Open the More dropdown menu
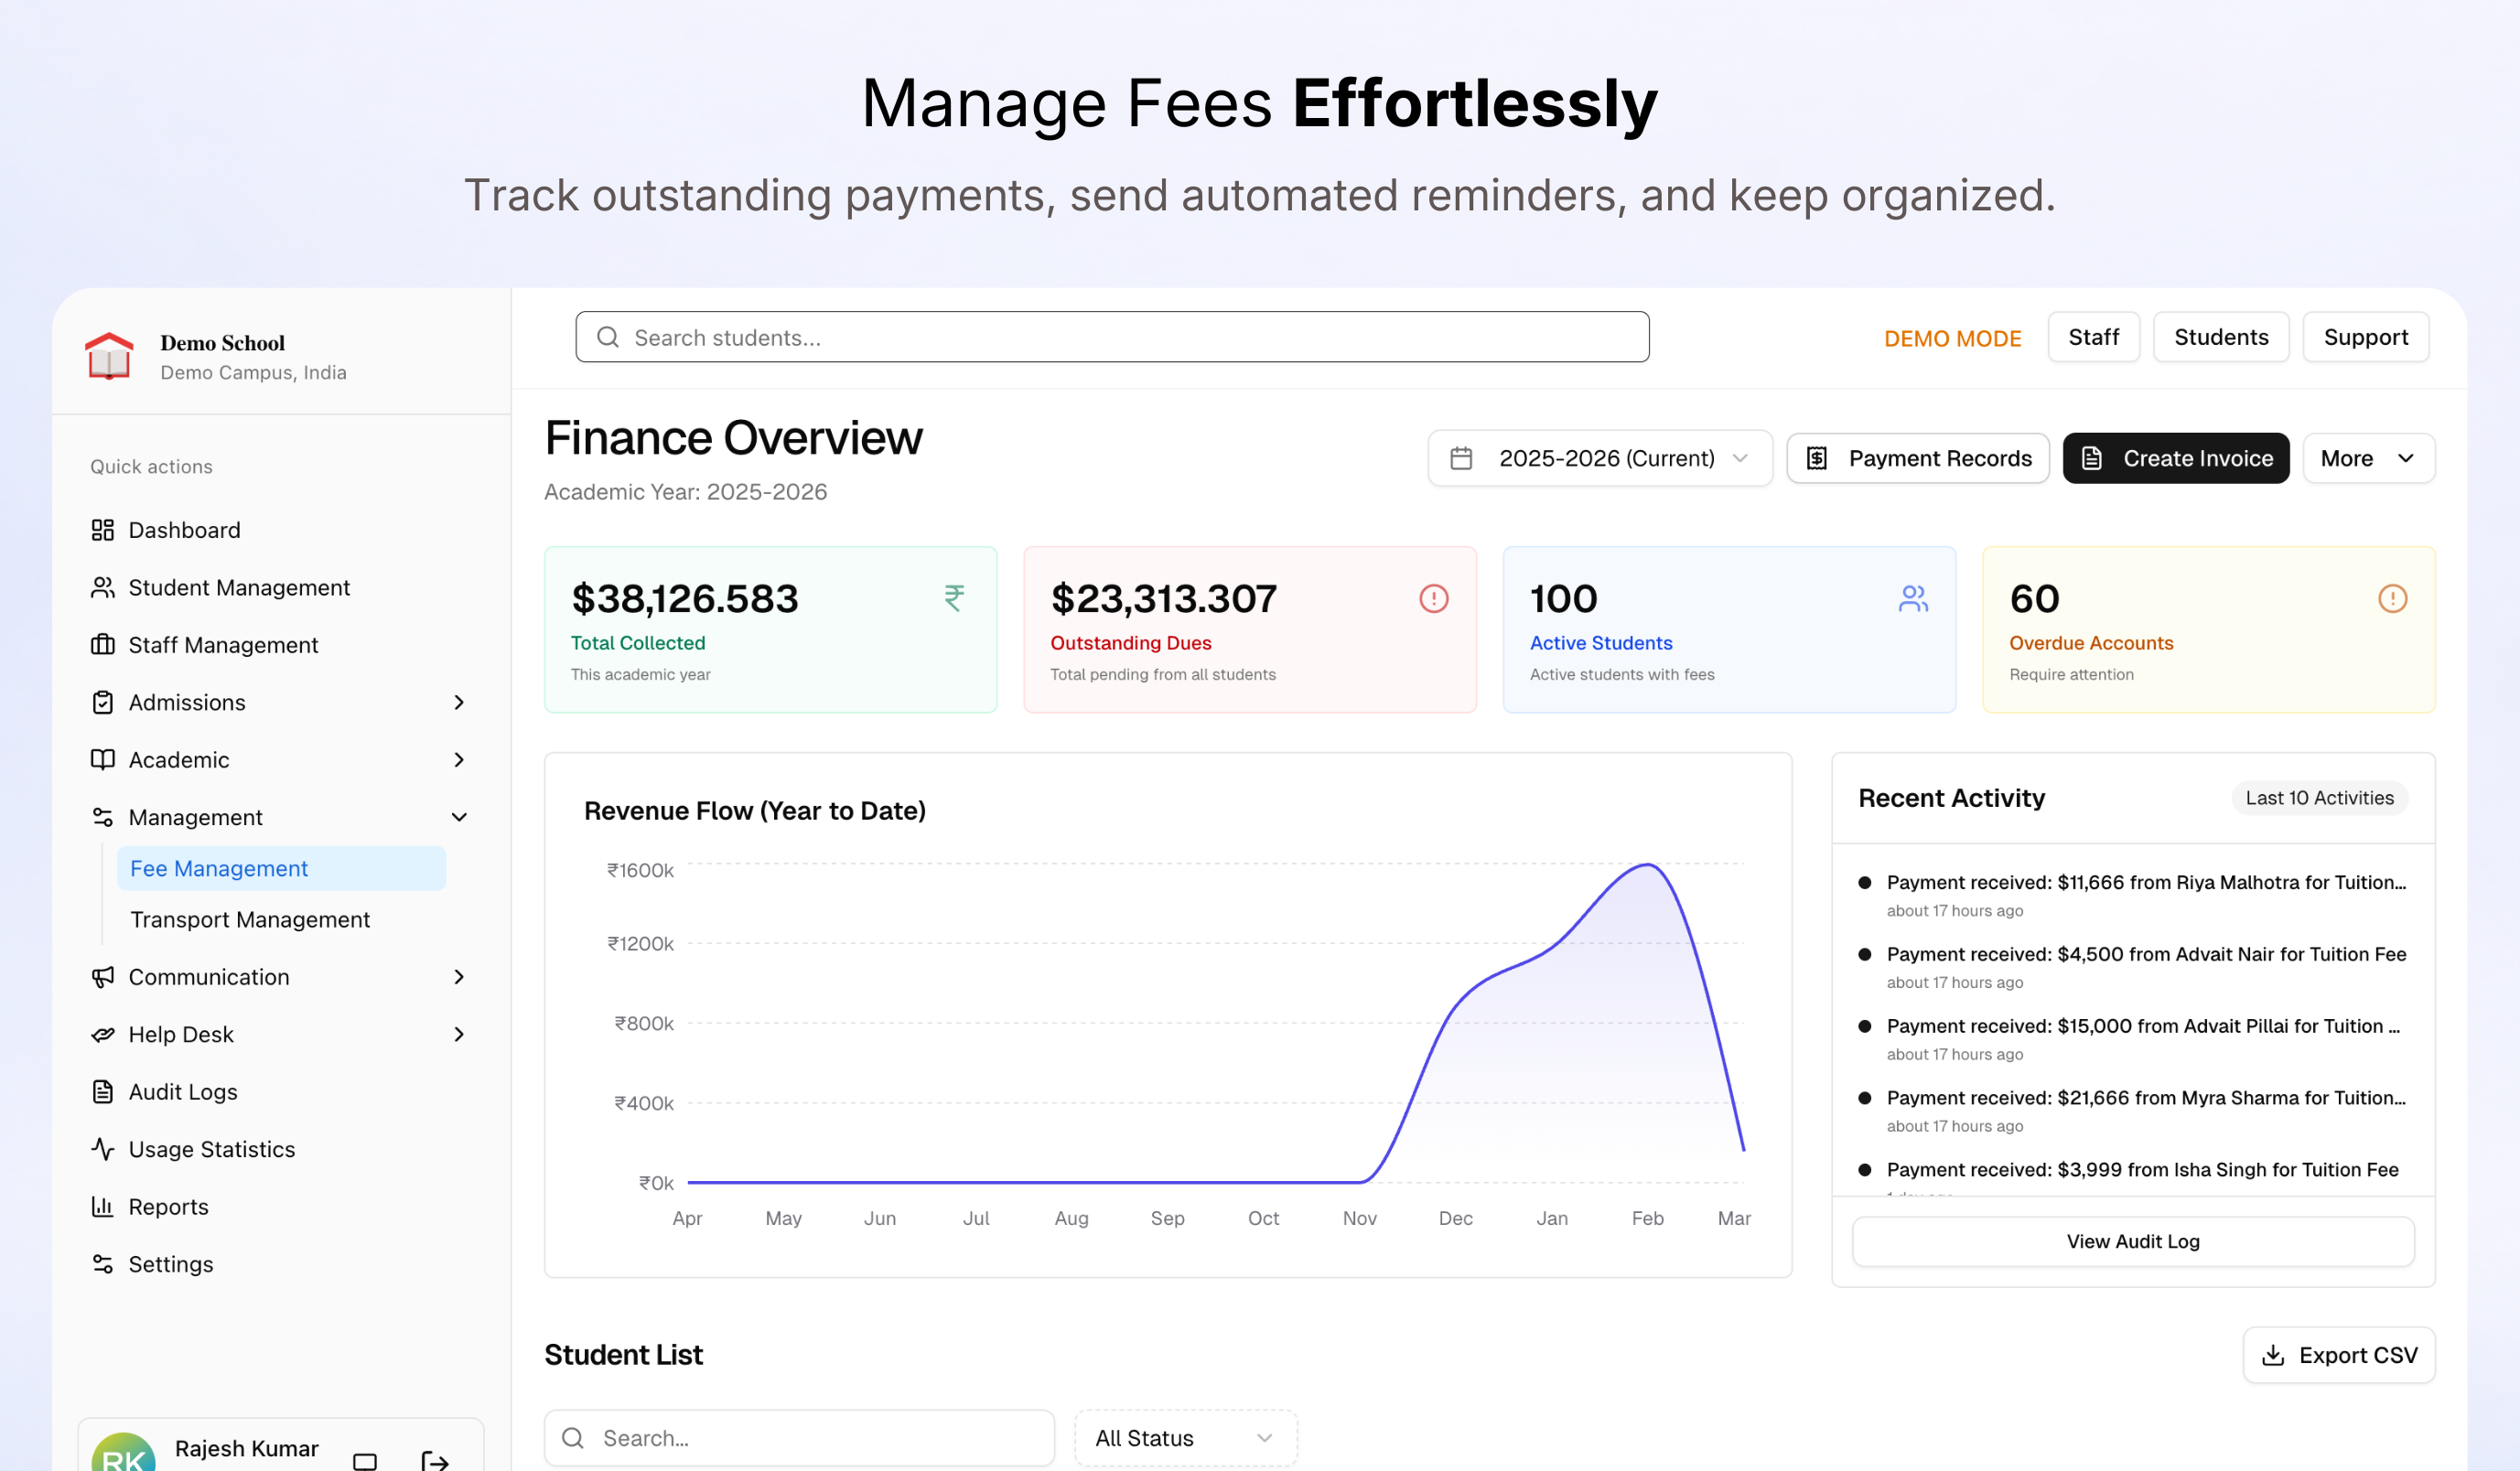 pos(2367,458)
